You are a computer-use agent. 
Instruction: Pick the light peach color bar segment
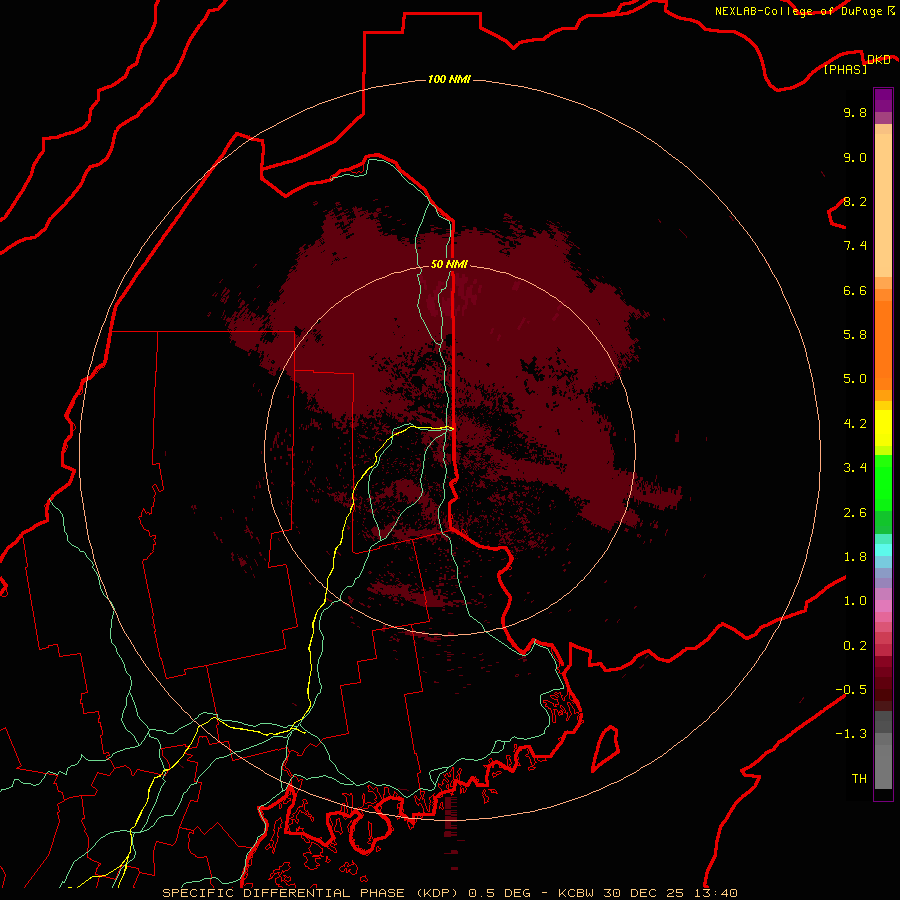pos(883,205)
